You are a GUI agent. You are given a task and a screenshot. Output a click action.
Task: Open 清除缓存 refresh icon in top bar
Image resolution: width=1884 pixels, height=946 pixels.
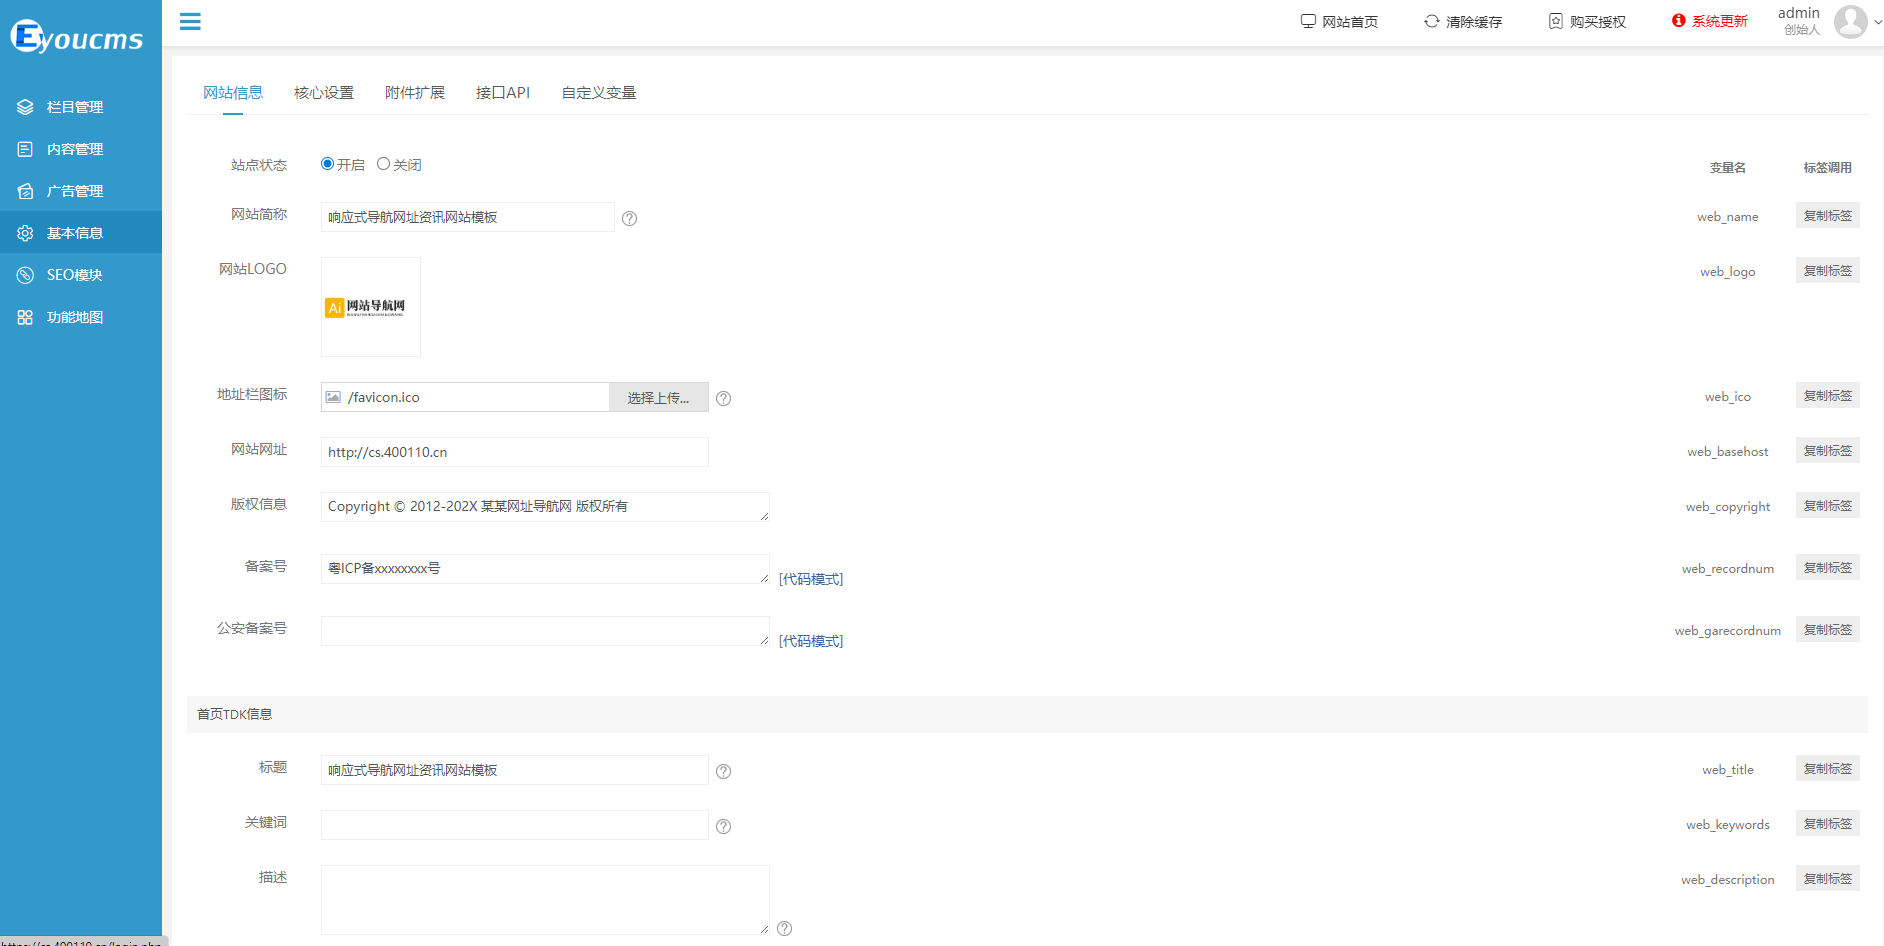[1431, 21]
